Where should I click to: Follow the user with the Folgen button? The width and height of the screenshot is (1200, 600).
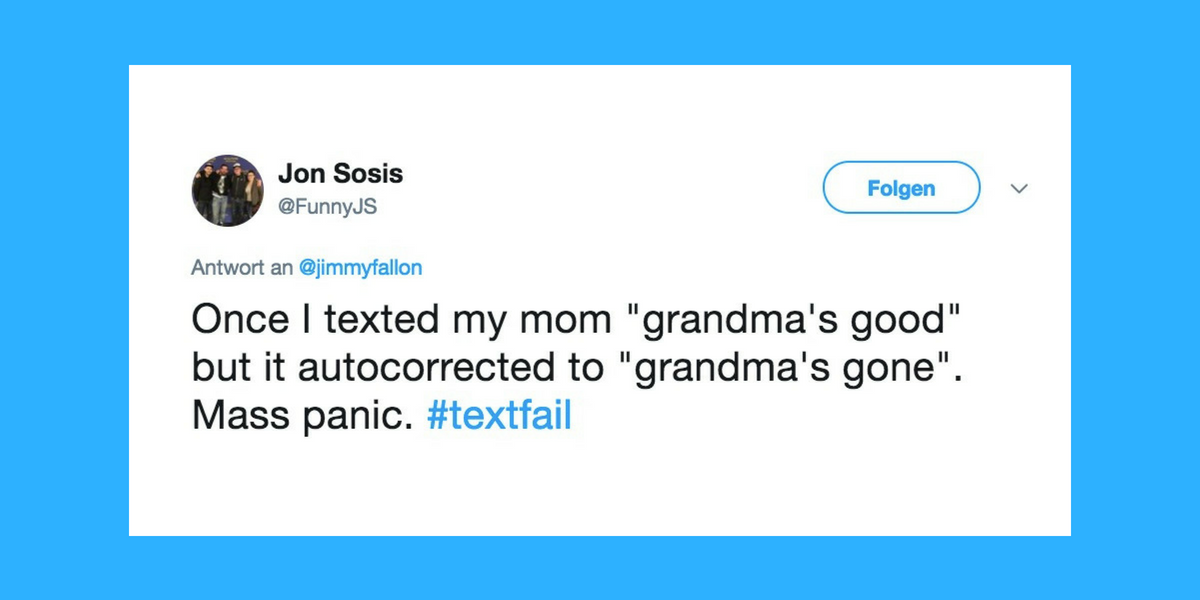(901, 188)
